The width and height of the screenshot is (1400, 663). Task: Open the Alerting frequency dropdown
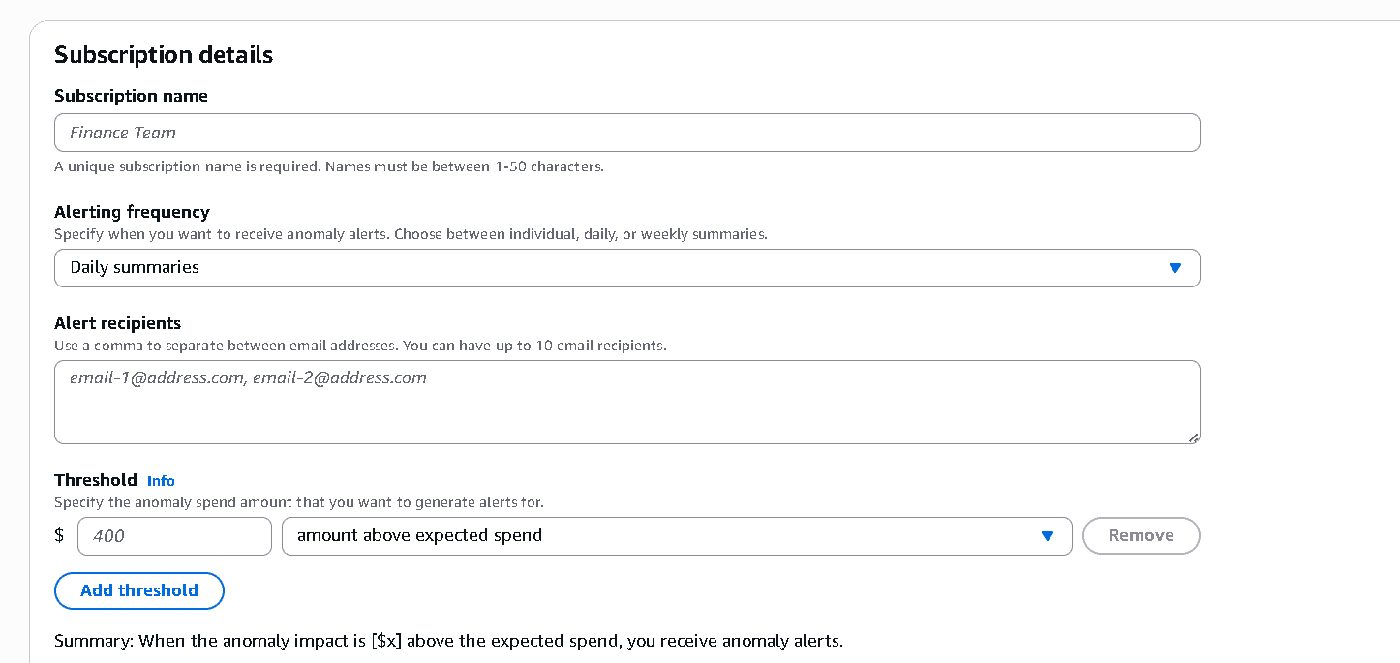627,268
